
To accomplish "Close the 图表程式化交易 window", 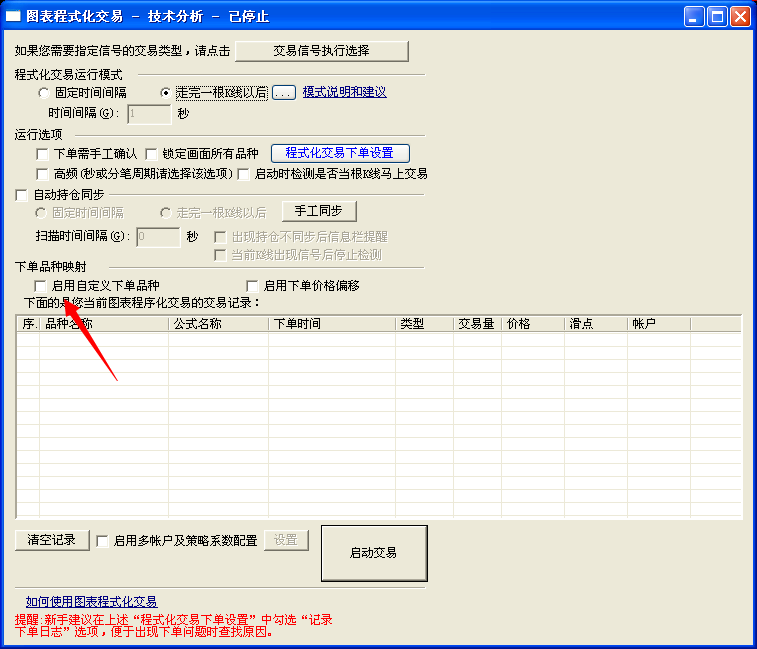I will (740, 16).
